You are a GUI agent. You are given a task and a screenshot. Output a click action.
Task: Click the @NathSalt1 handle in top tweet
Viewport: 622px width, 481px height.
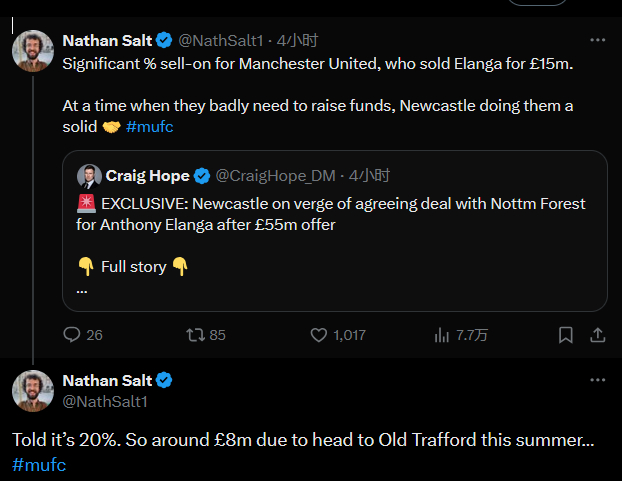pos(221,40)
